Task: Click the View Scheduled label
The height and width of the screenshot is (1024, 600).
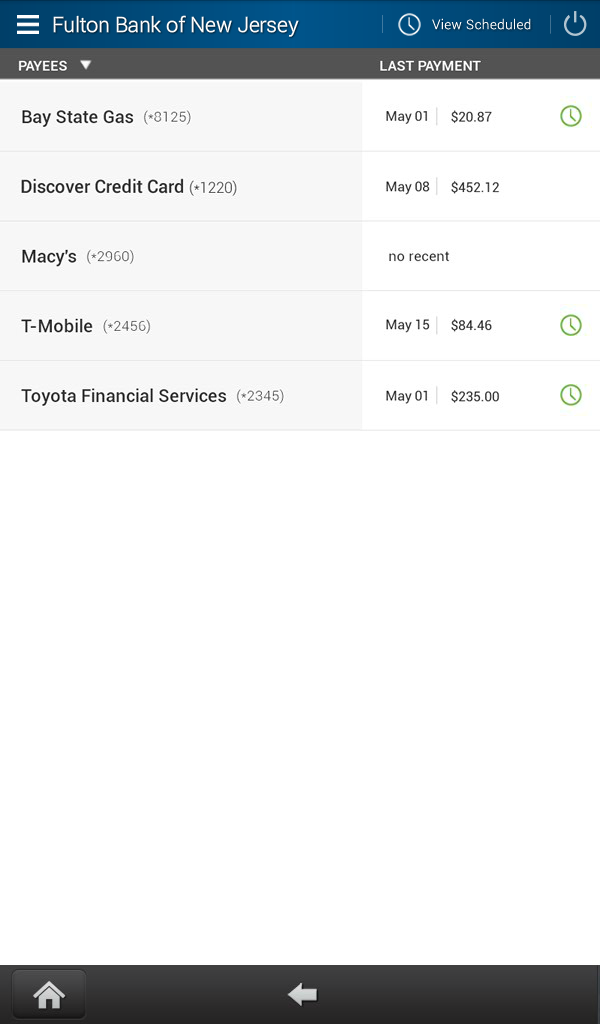Action: point(483,23)
